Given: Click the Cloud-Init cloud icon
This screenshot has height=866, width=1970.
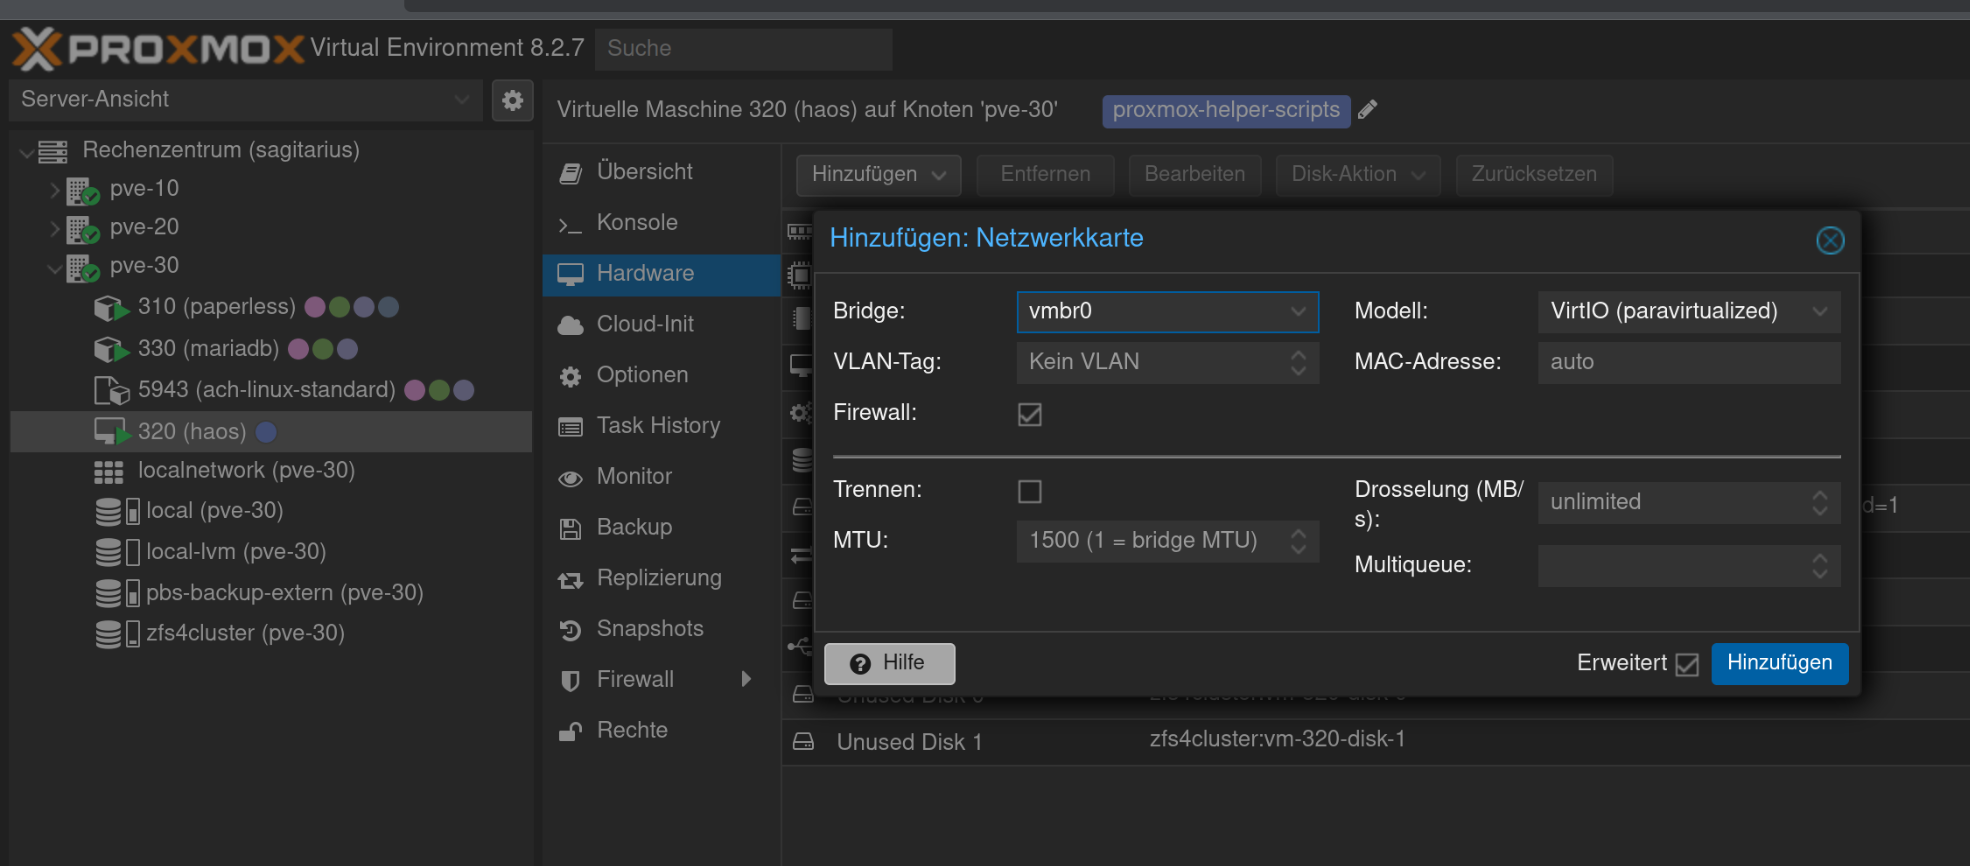Looking at the screenshot, I should 570,325.
